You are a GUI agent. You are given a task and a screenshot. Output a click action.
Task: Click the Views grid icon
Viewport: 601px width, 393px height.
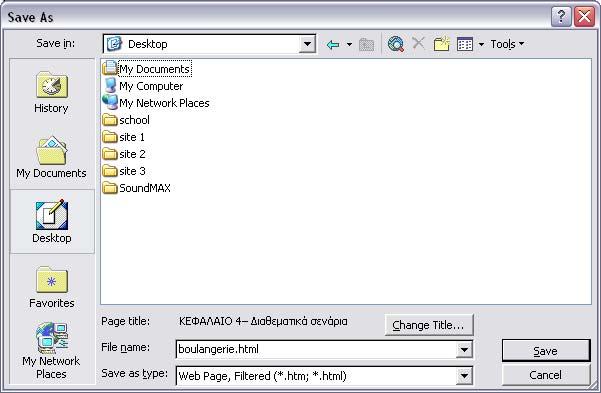click(x=465, y=44)
